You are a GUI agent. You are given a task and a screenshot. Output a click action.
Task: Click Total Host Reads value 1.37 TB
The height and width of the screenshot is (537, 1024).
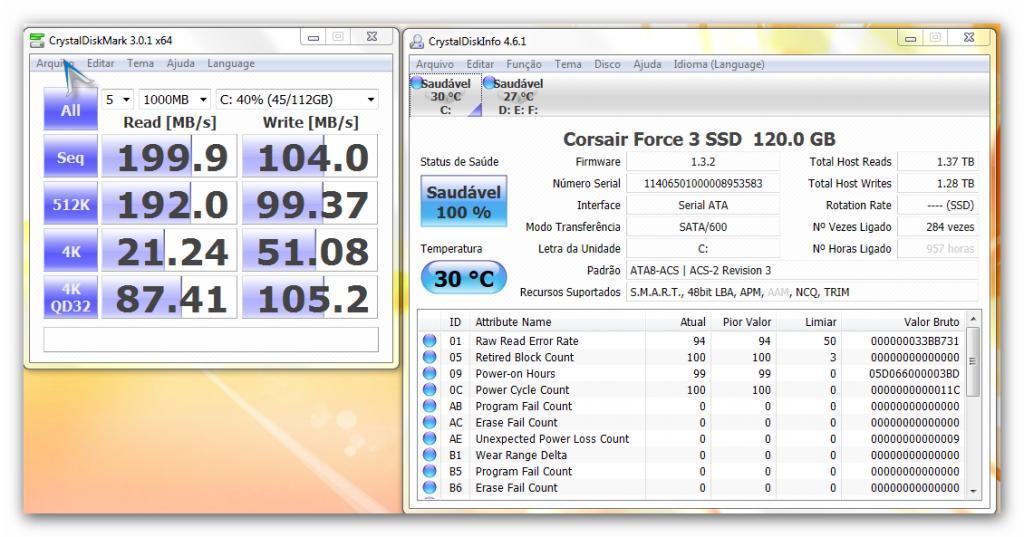[x=938, y=161]
